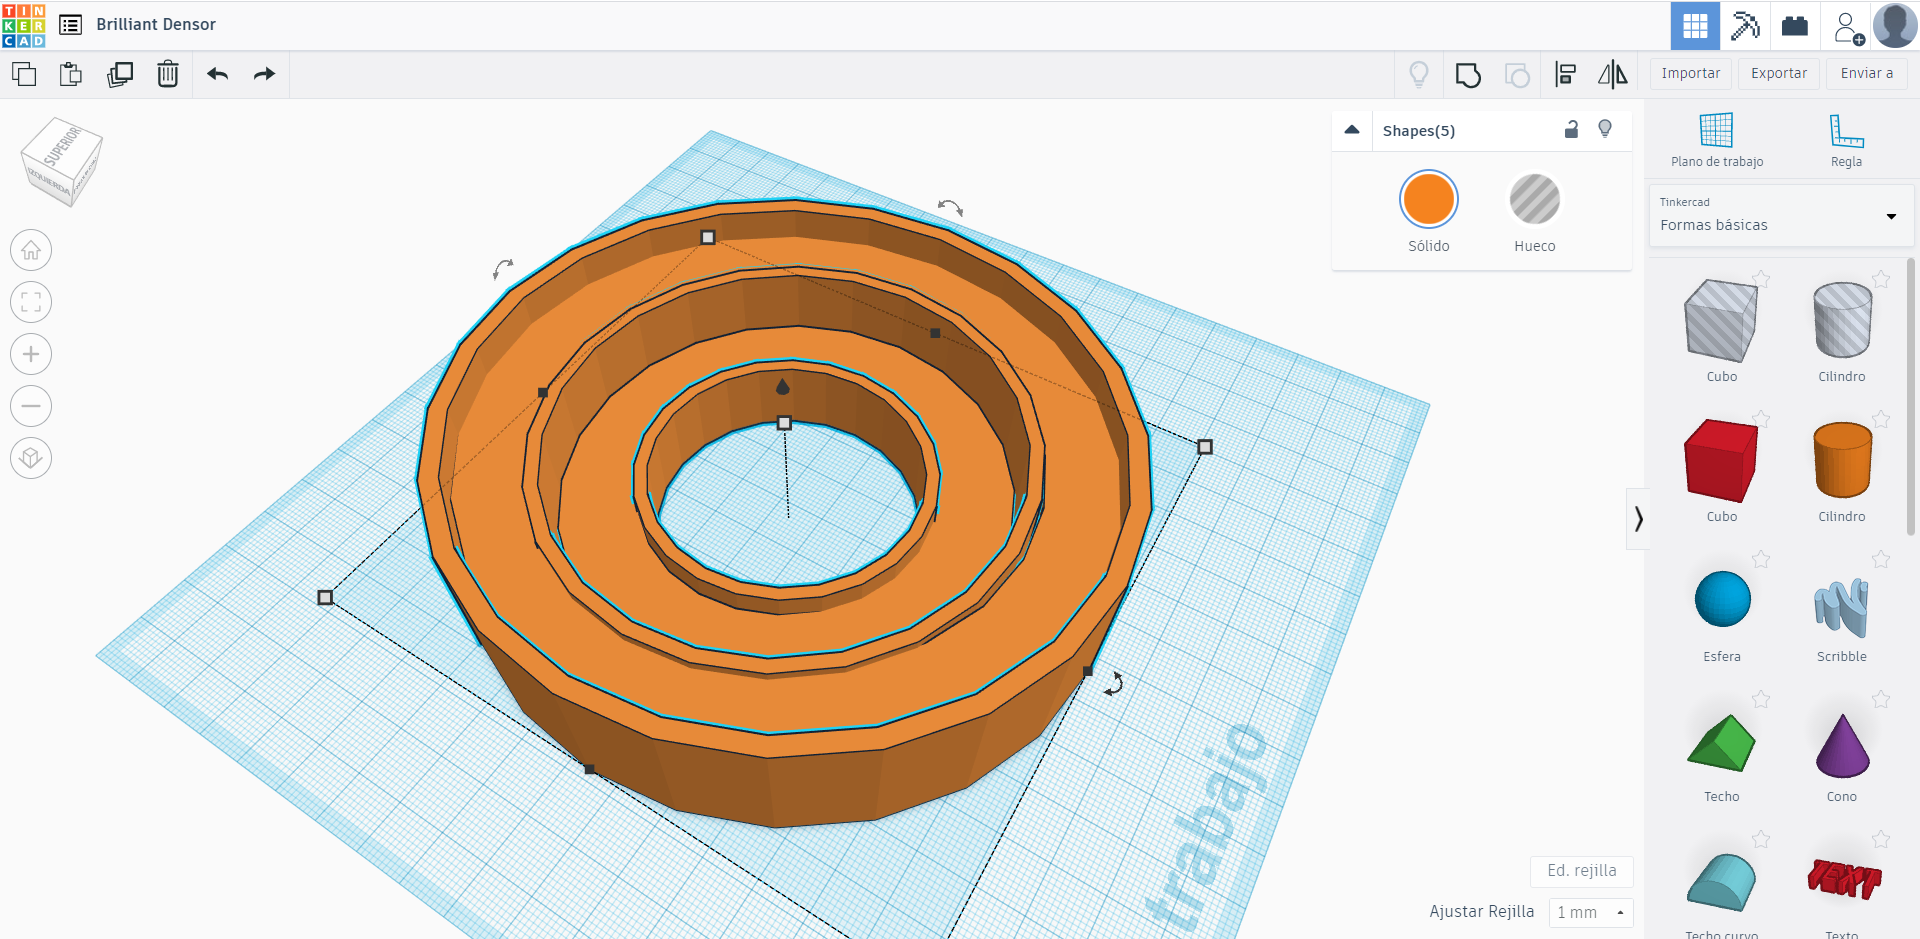This screenshot has width=1920, height=939.
Task: Set the shapes to Sólido
Action: click(x=1429, y=200)
